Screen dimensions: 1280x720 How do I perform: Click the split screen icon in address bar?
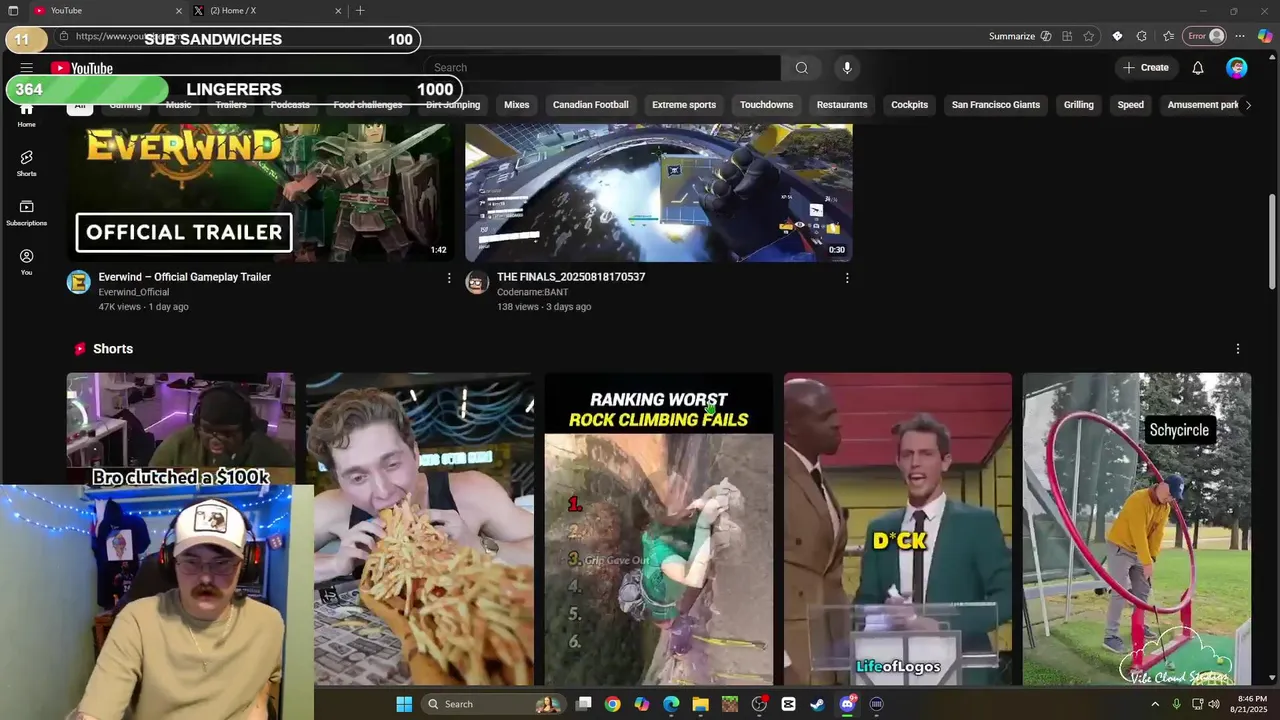pyautogui.click(x=1067, y=36)
